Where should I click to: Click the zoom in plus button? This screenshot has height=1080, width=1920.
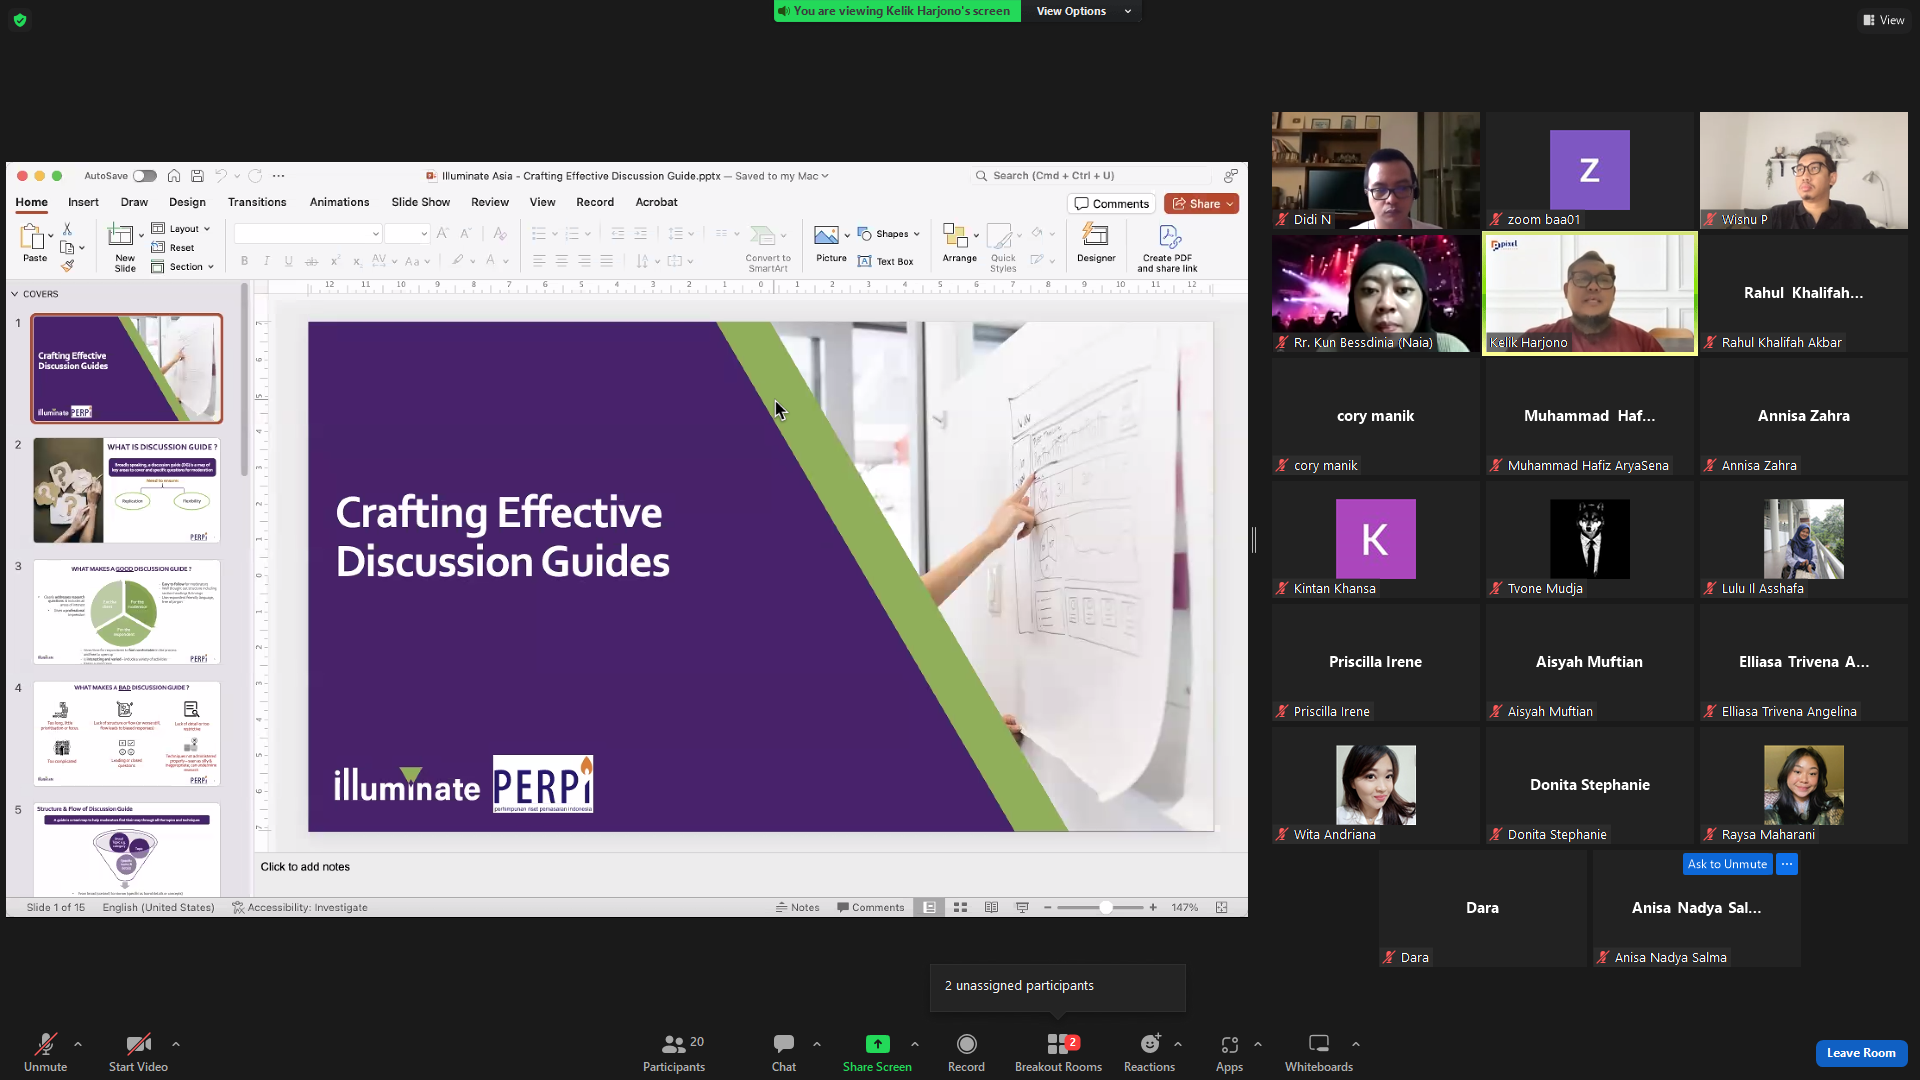tap(1153, 908)
